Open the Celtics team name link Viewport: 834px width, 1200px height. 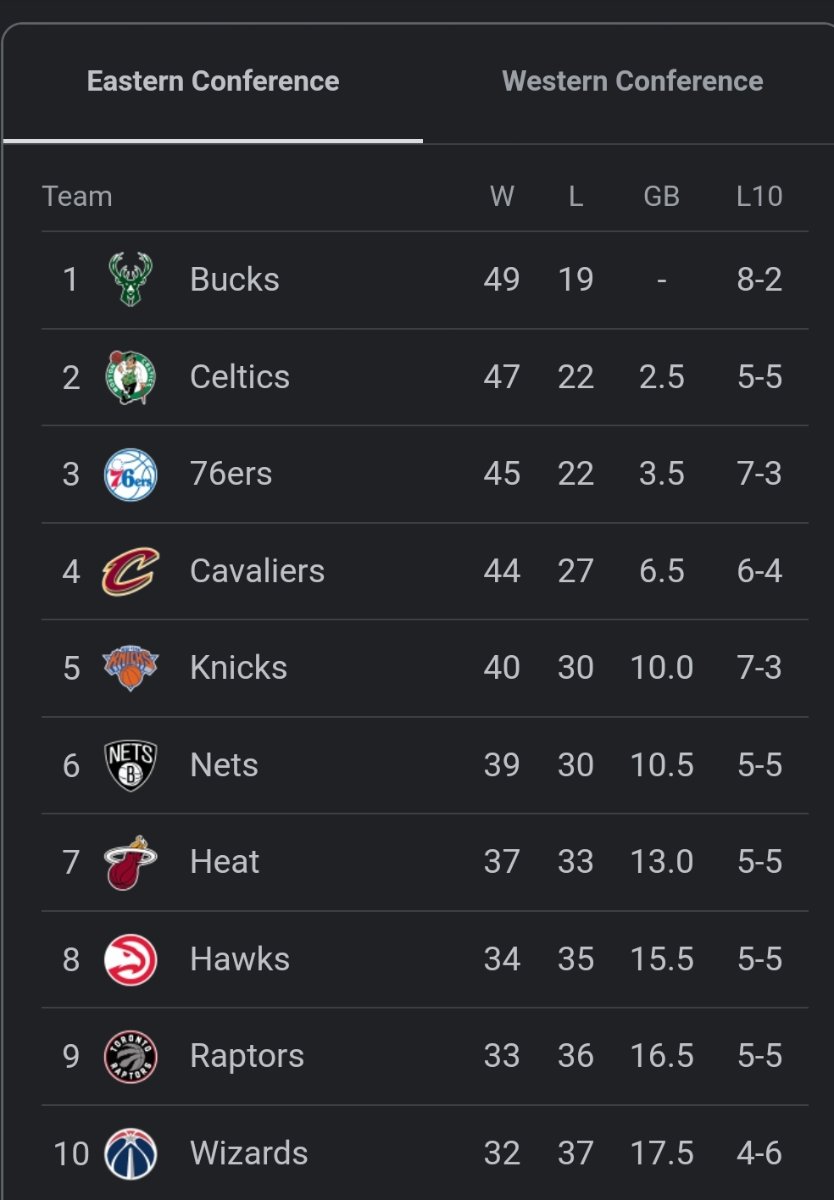[x=240, y=377]
